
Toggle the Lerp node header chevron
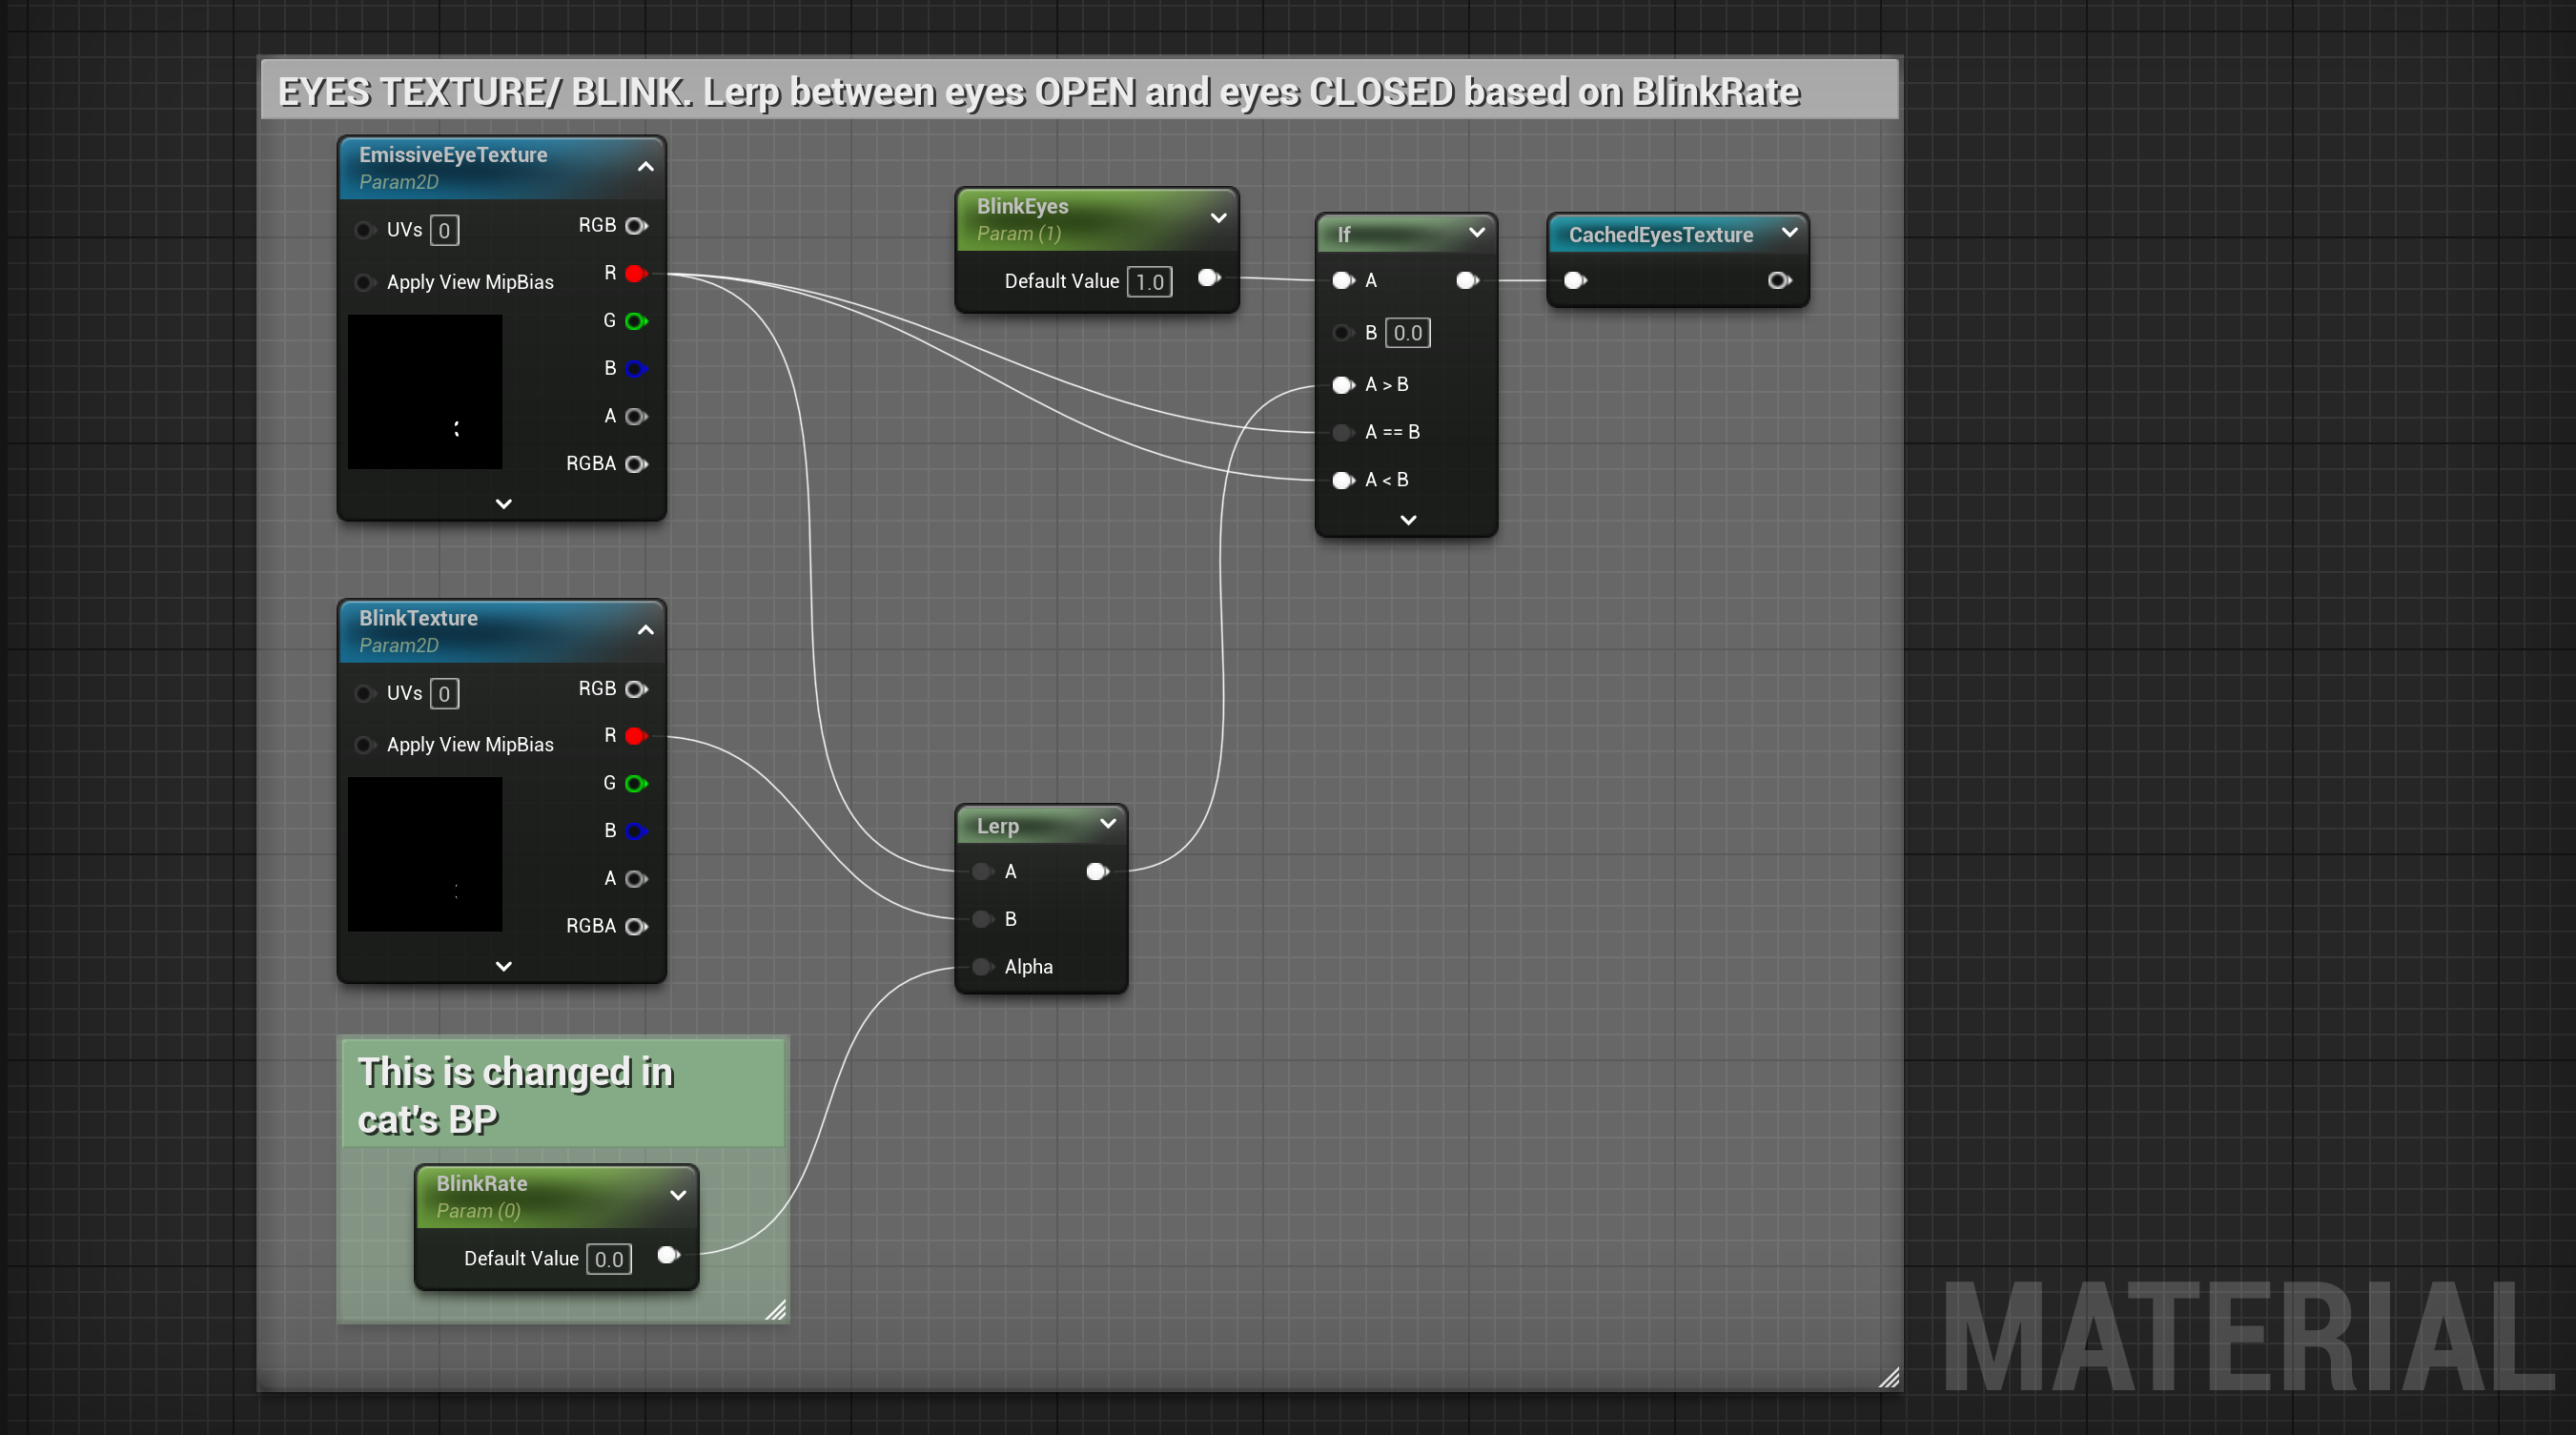coord(1107,824)
